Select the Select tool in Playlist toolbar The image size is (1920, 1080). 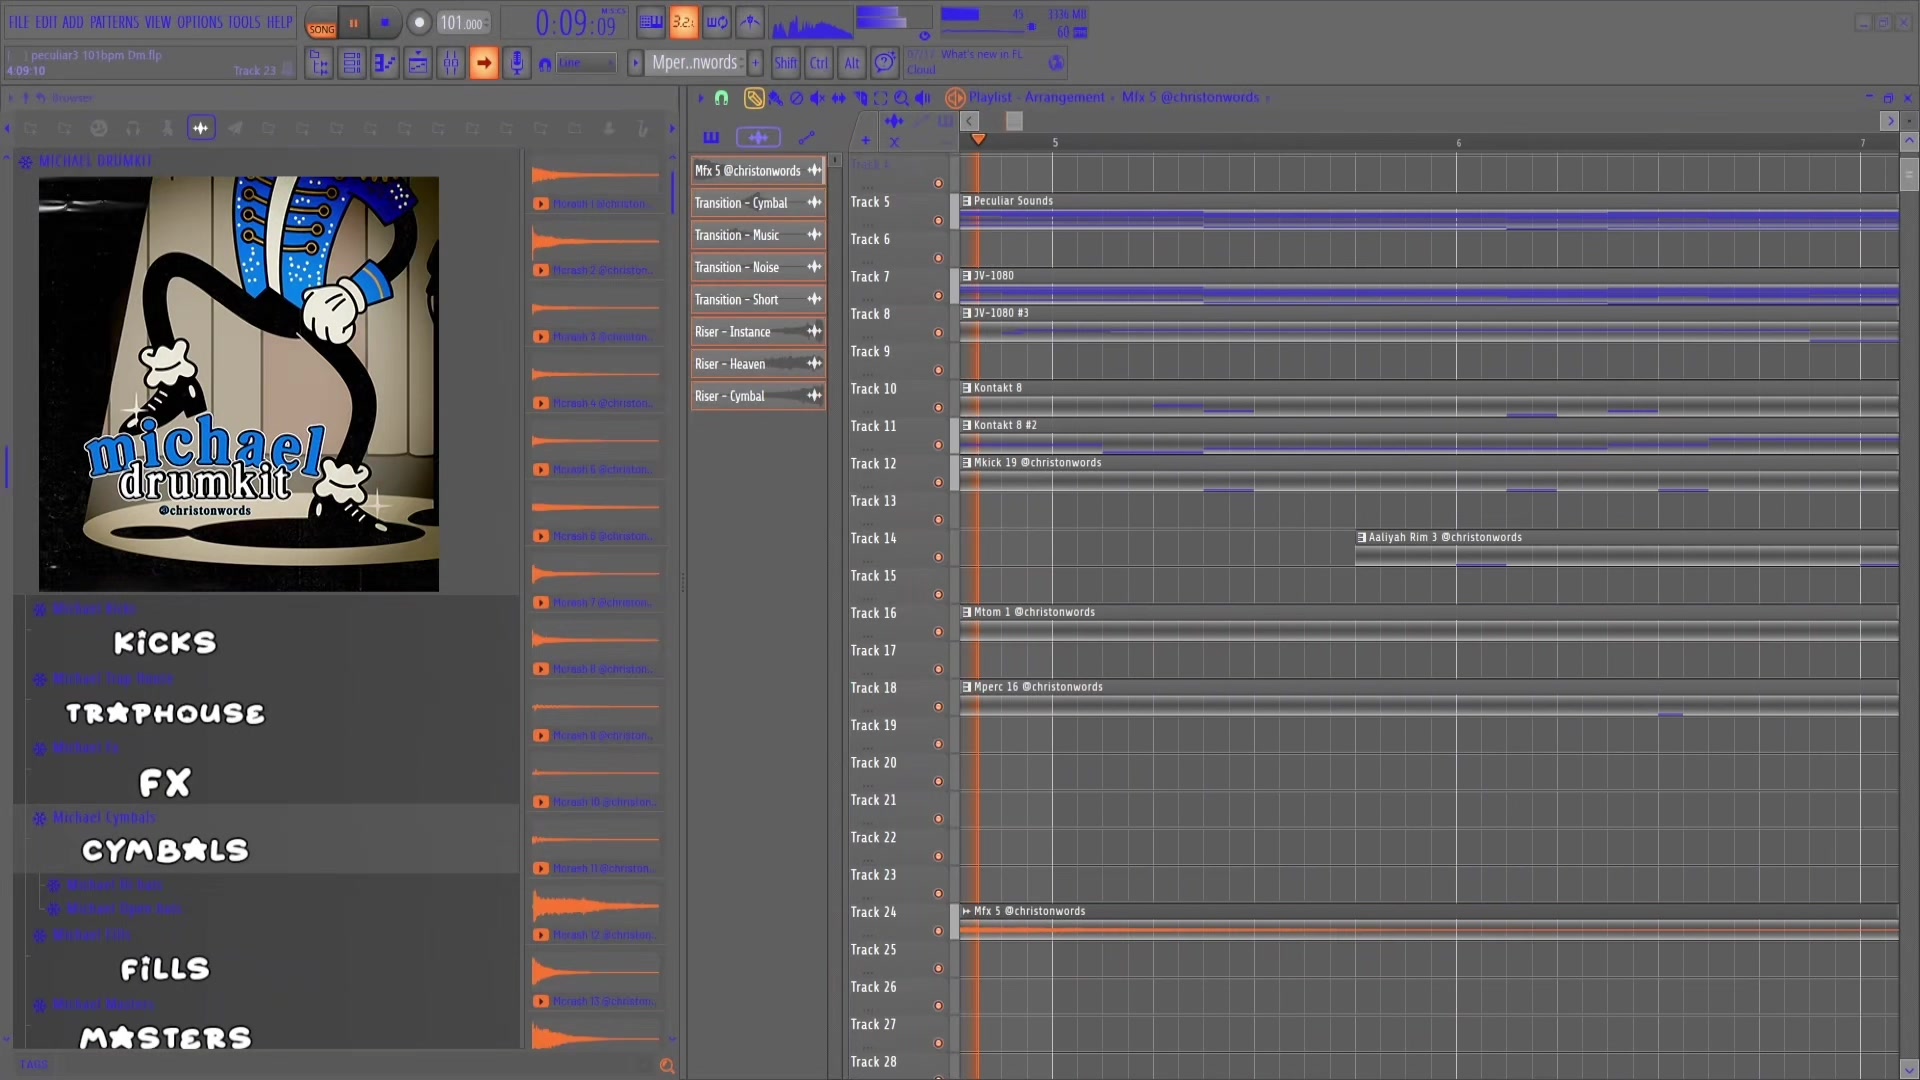(881, 98)
